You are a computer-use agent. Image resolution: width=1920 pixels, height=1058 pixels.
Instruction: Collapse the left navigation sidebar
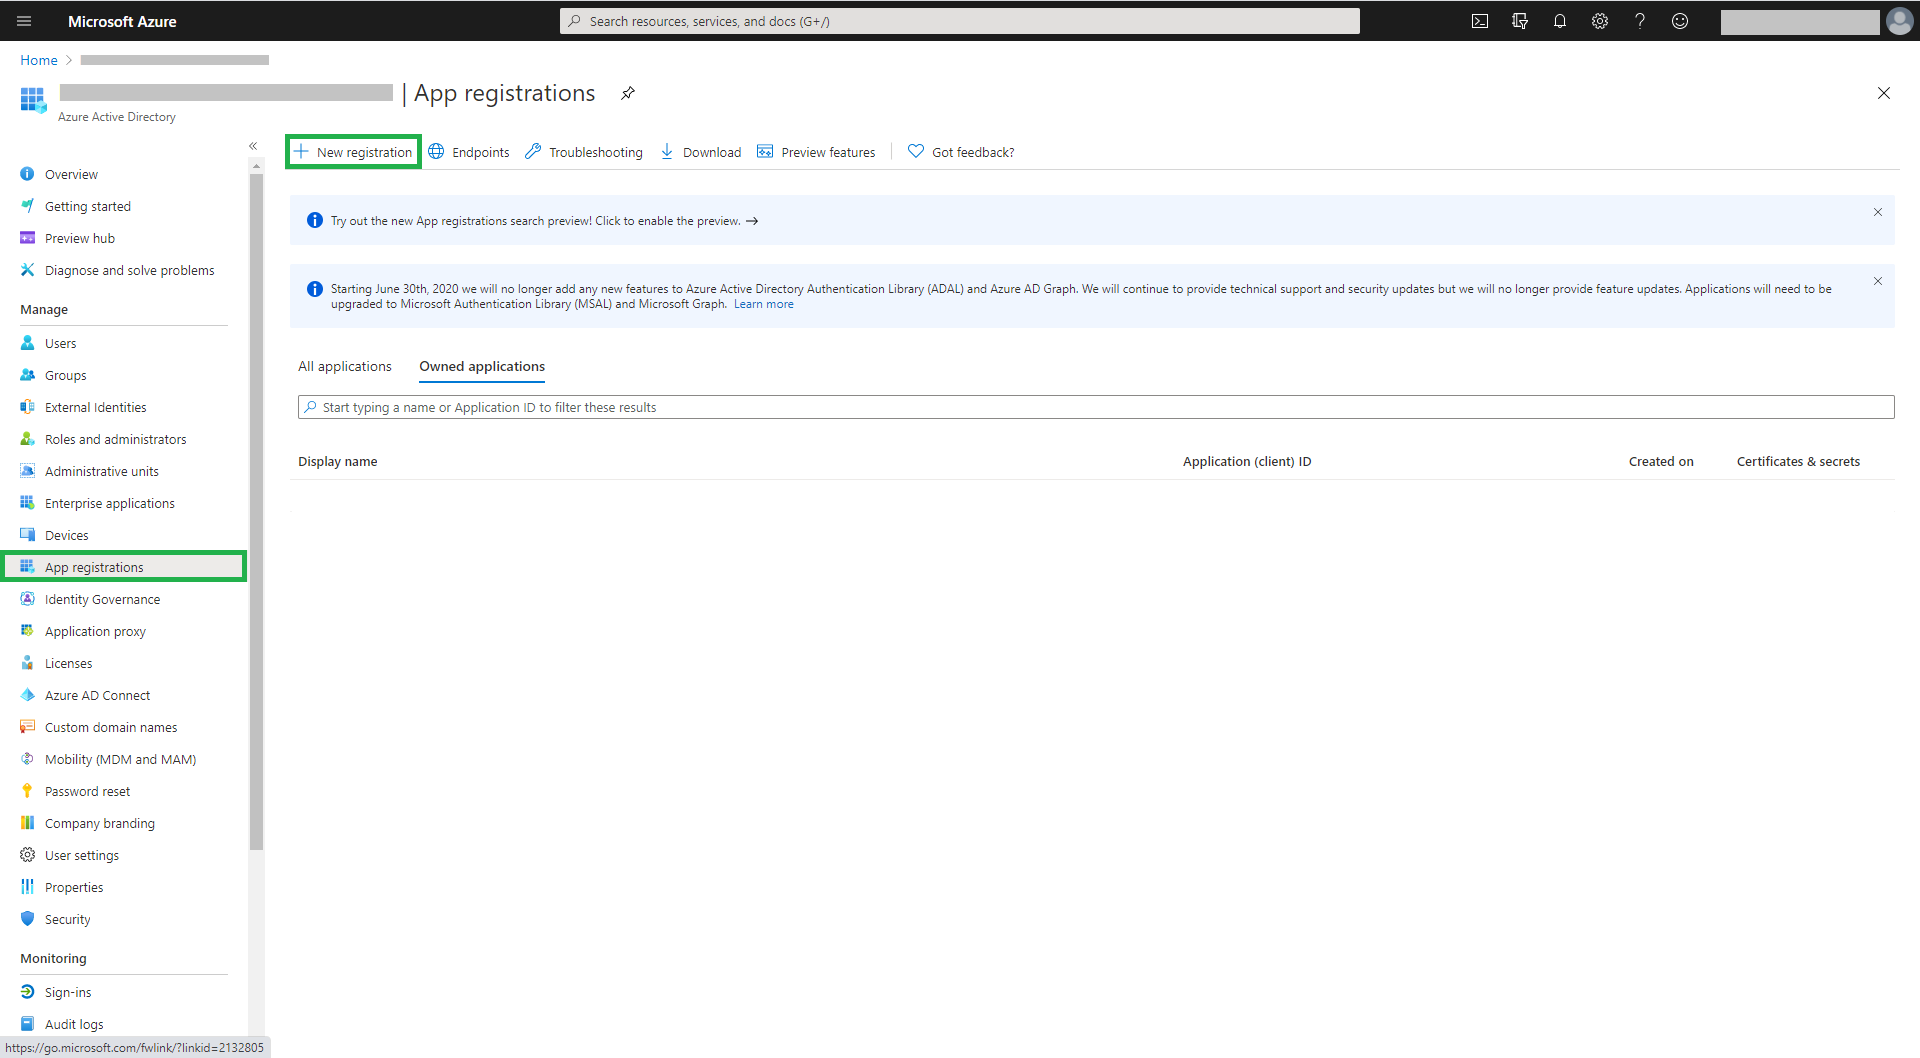click(x=253, y=146)
